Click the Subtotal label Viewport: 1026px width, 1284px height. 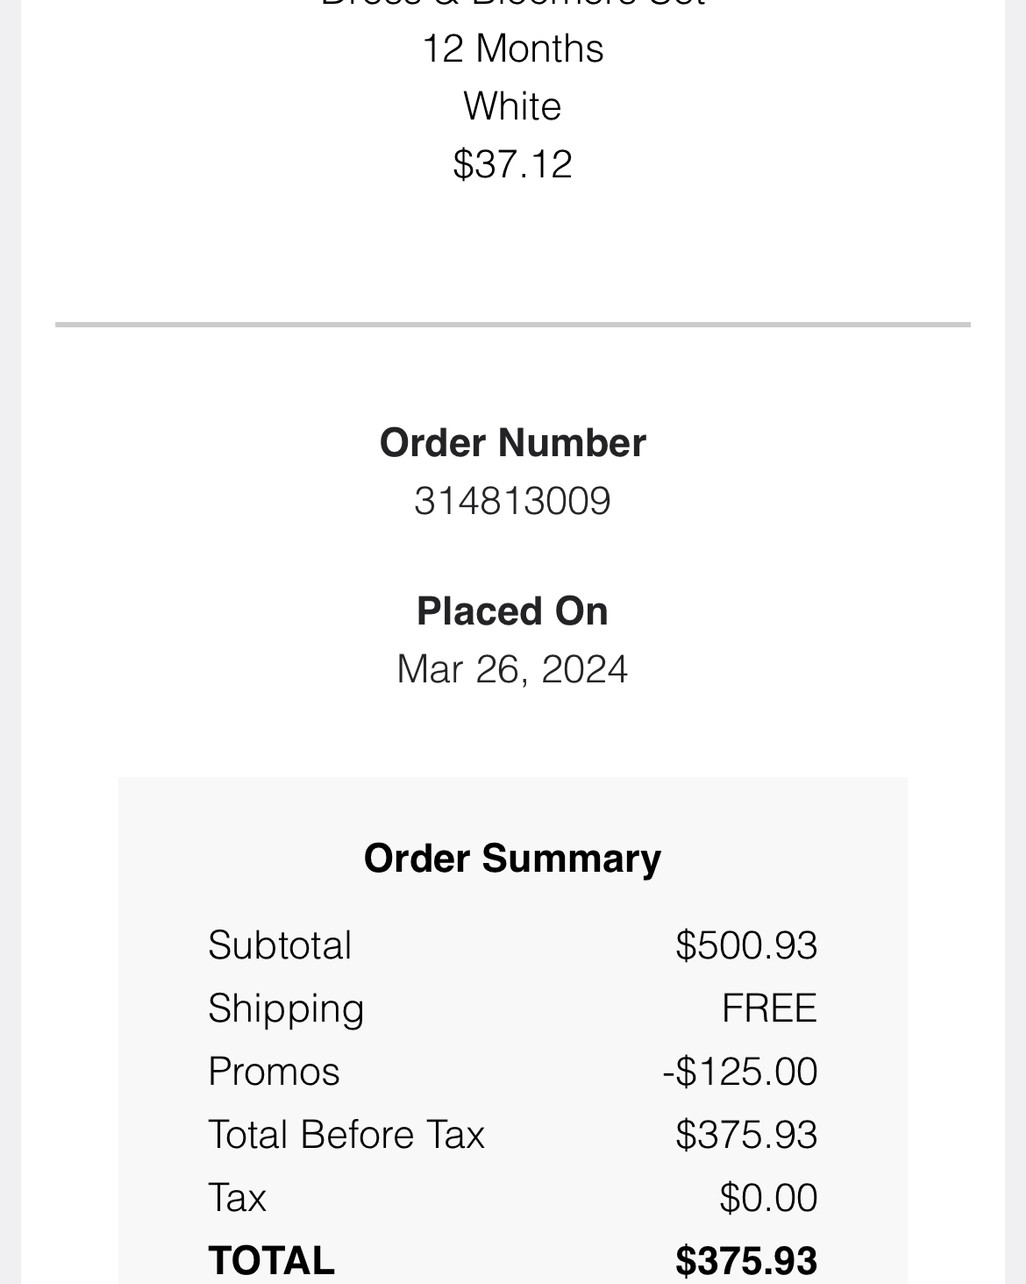(280, 945)
